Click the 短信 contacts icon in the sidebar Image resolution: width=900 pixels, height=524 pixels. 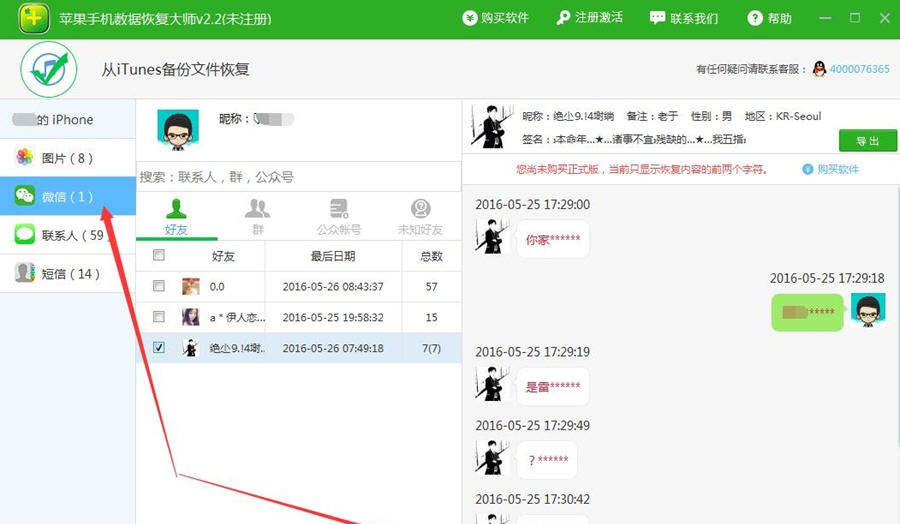pos(25,273)
